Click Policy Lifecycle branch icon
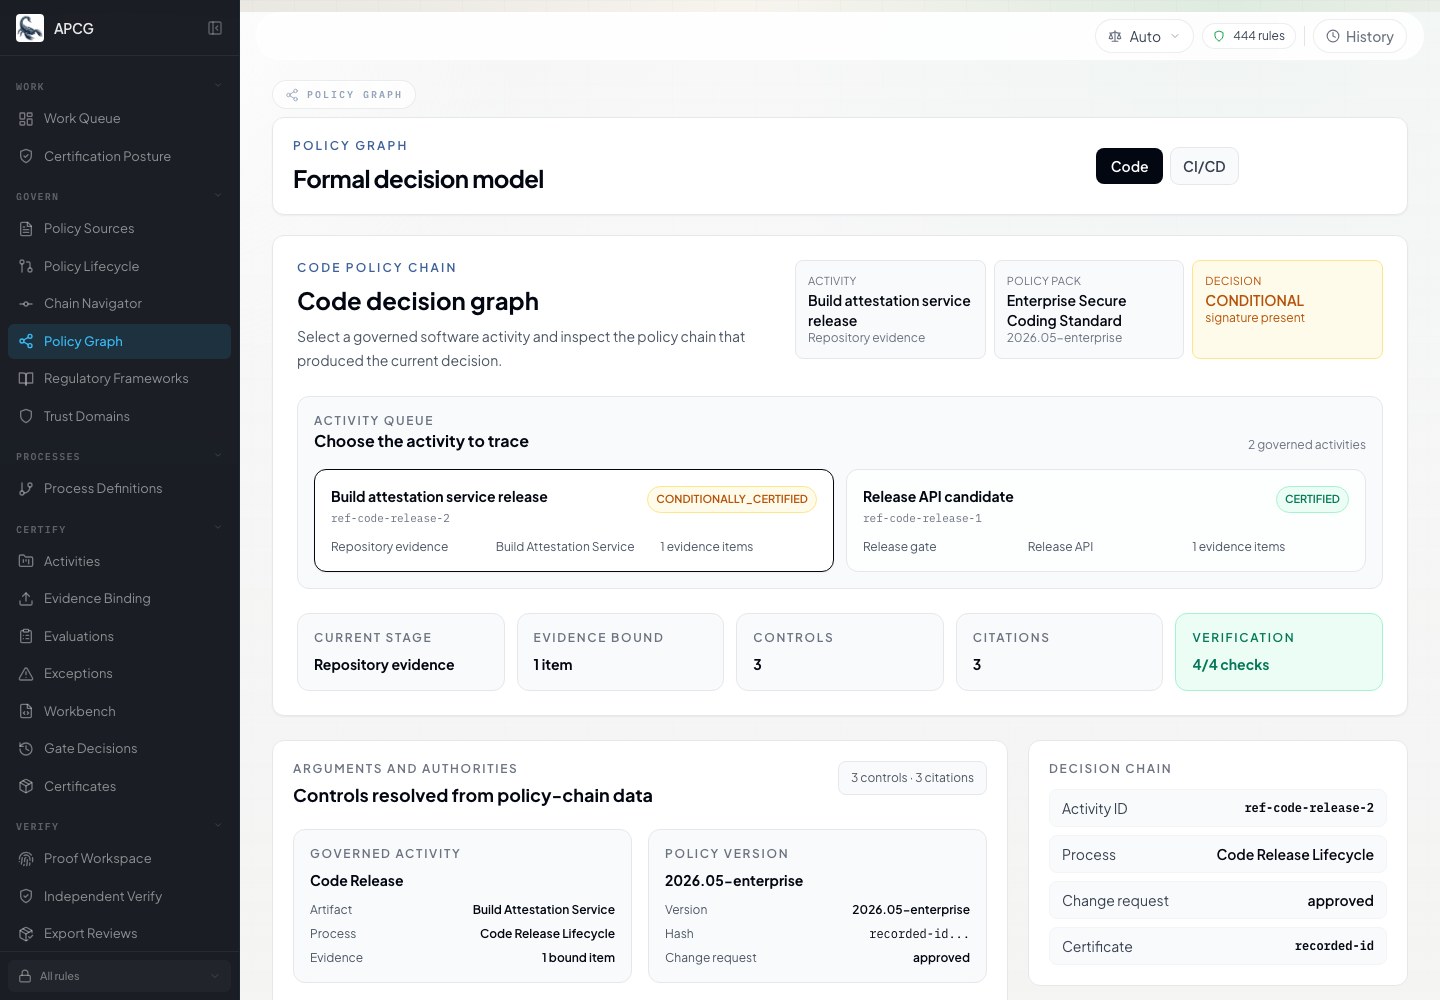The image size is (1440, 1000). 26,266
